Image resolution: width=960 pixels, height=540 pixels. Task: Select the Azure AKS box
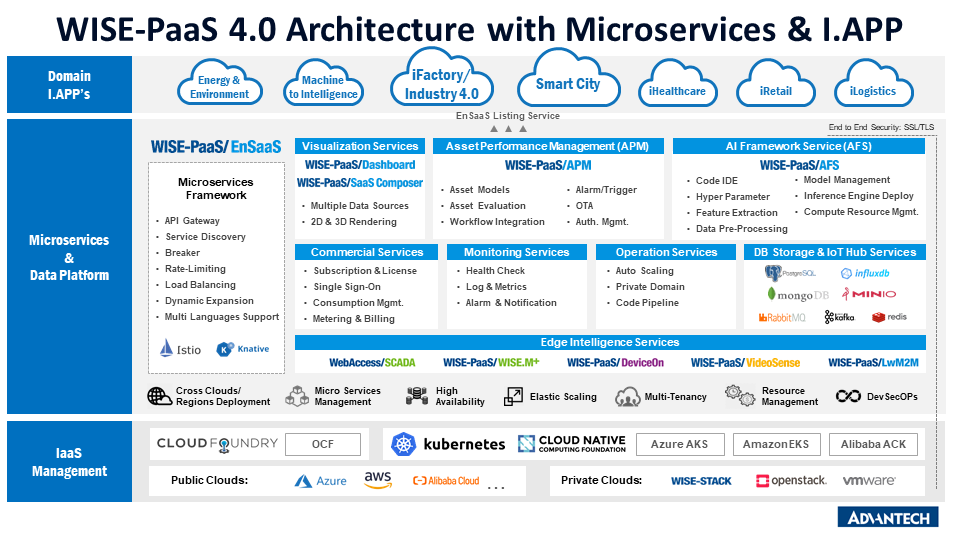pos(680,444)
